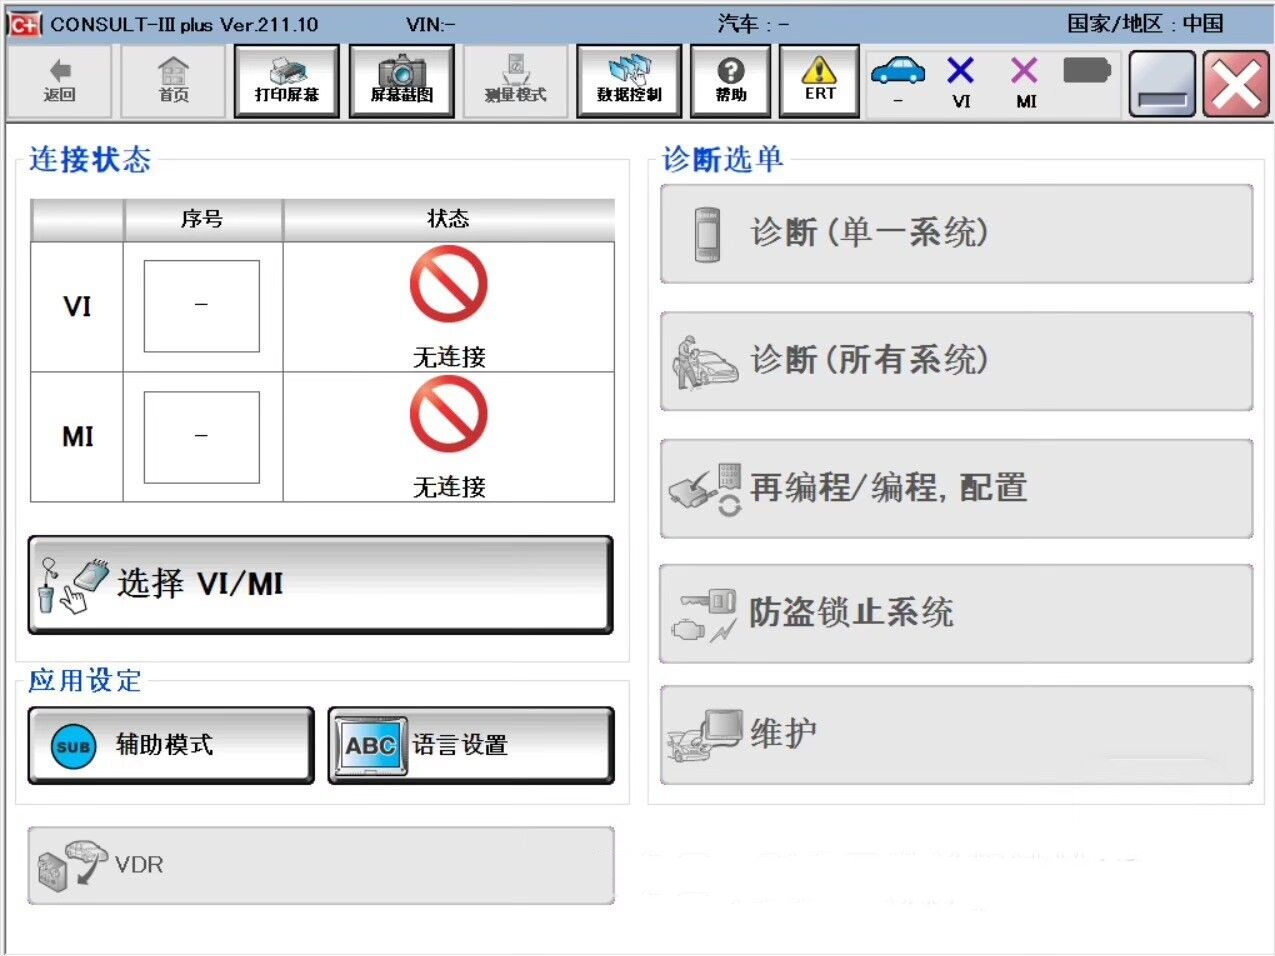Click 无连接 text in MI row
1275x956 pixels.
click(449, 487)
